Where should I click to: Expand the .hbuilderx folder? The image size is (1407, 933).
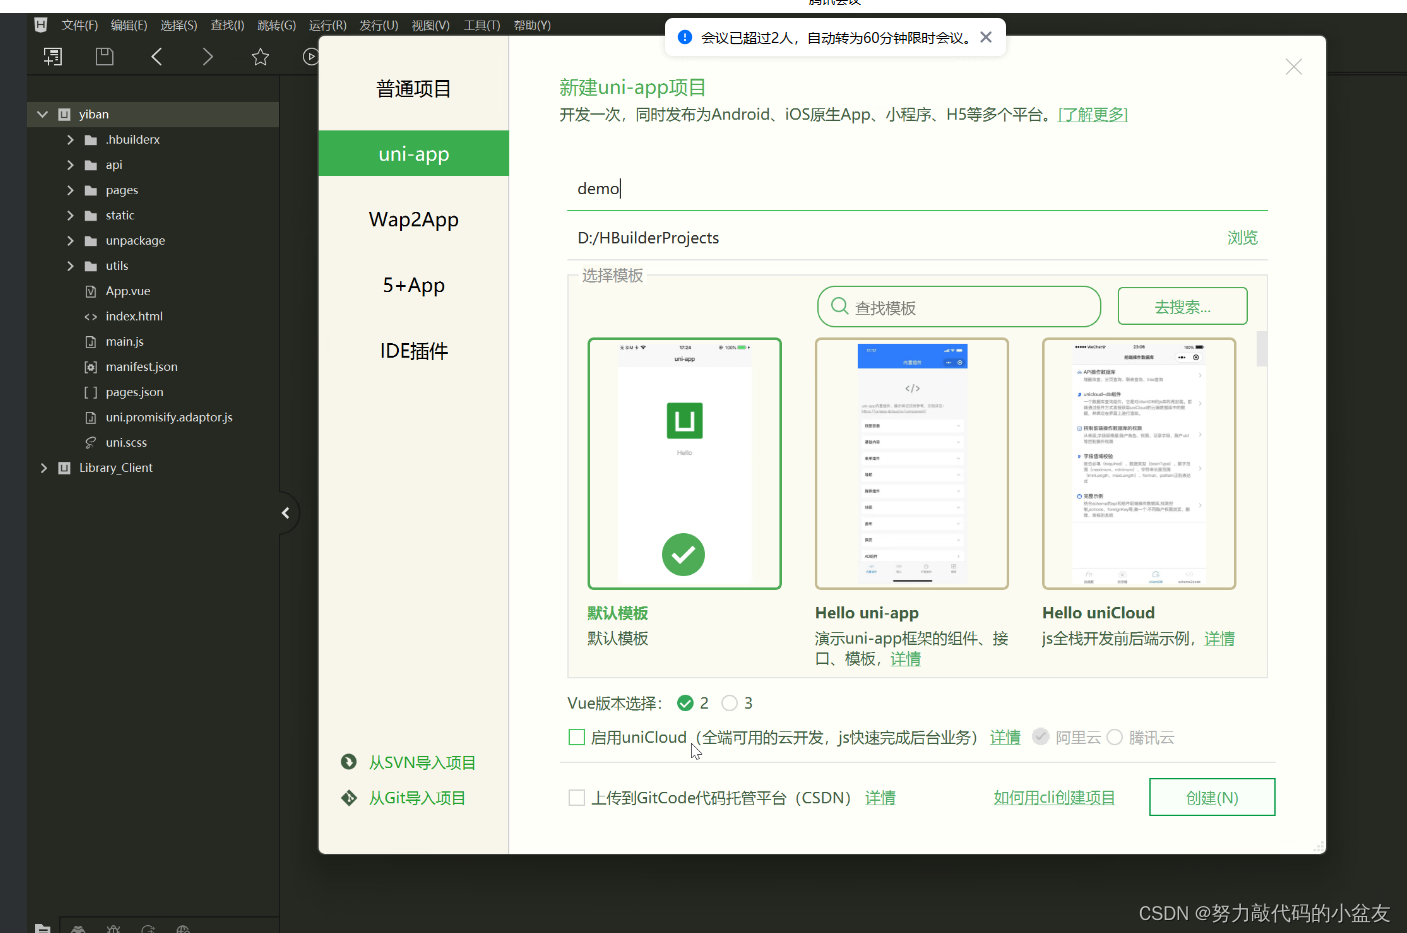(x=70, y=140)
